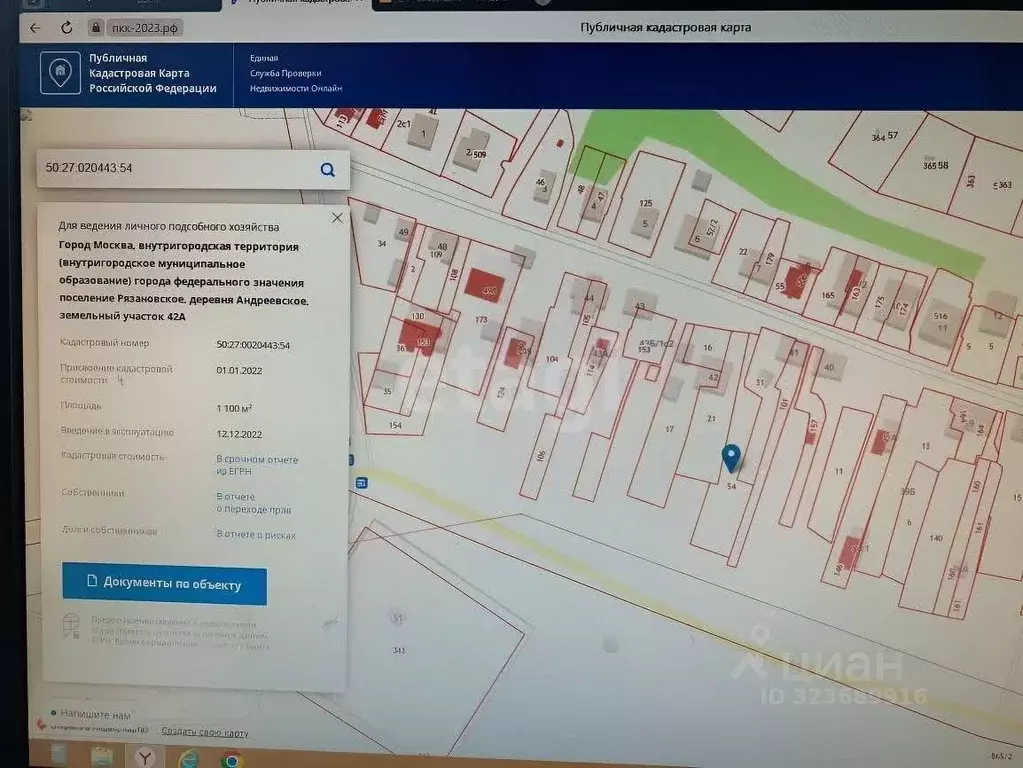Expand the Единая Служба Проверки Недвижимости menu
Screen dimensions: 1023x768
[295, 74]
